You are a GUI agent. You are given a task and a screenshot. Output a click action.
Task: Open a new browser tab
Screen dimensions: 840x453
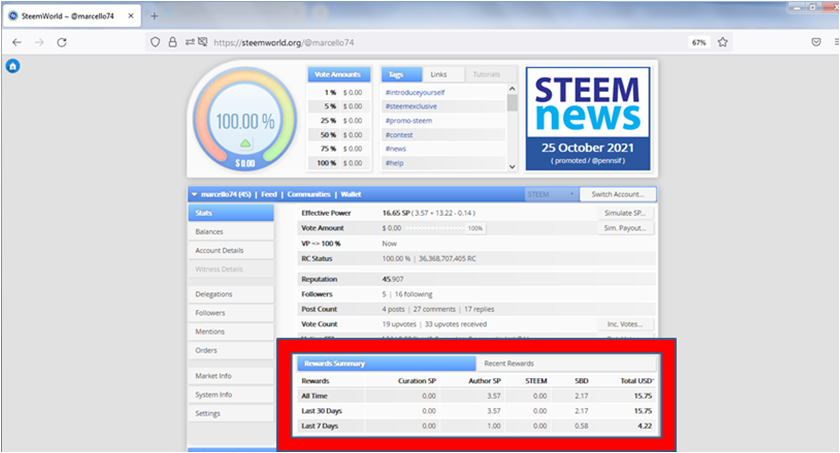[x=154, y=16]
